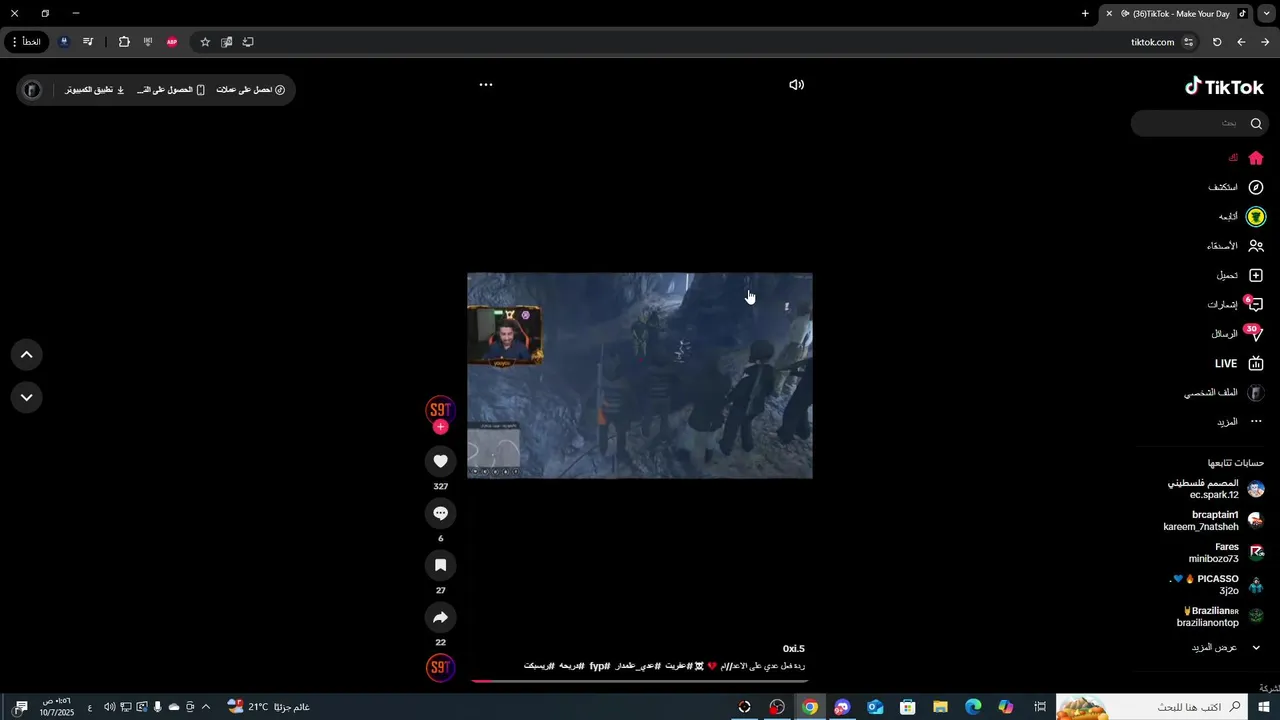This screenshot has width=1280, height=720.
Task: Open followed account kareem_7natsheh
Action: click(1213, 521)
